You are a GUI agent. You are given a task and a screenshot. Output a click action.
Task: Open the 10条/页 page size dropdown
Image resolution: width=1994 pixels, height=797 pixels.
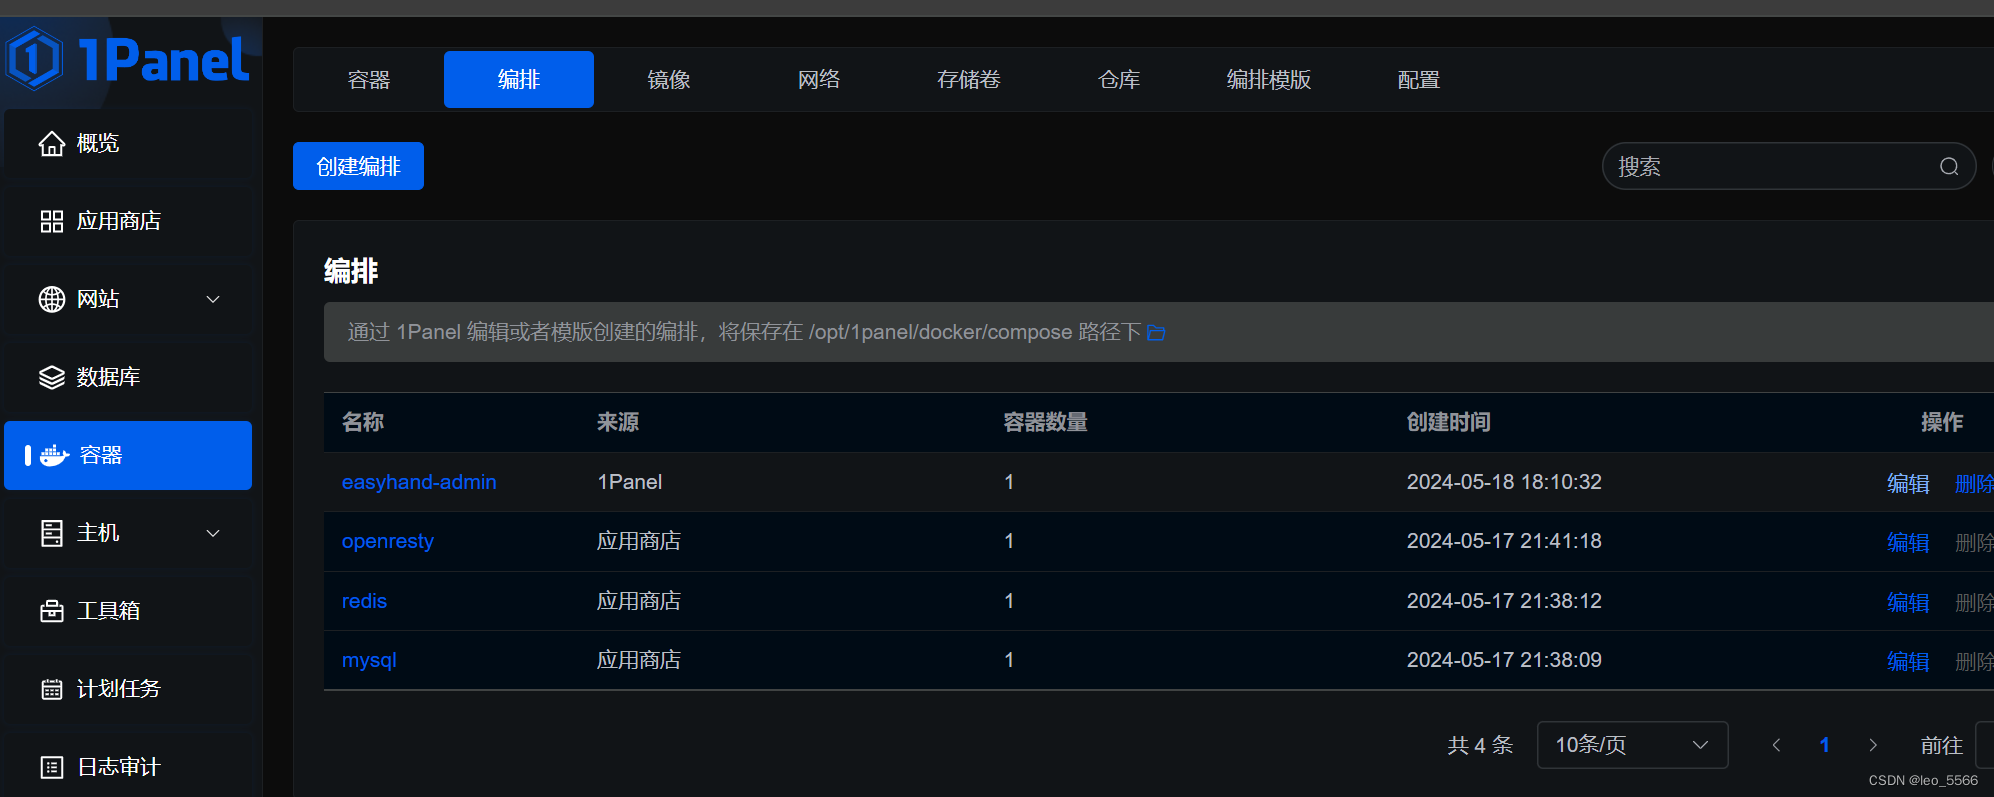click(1632, 745)
